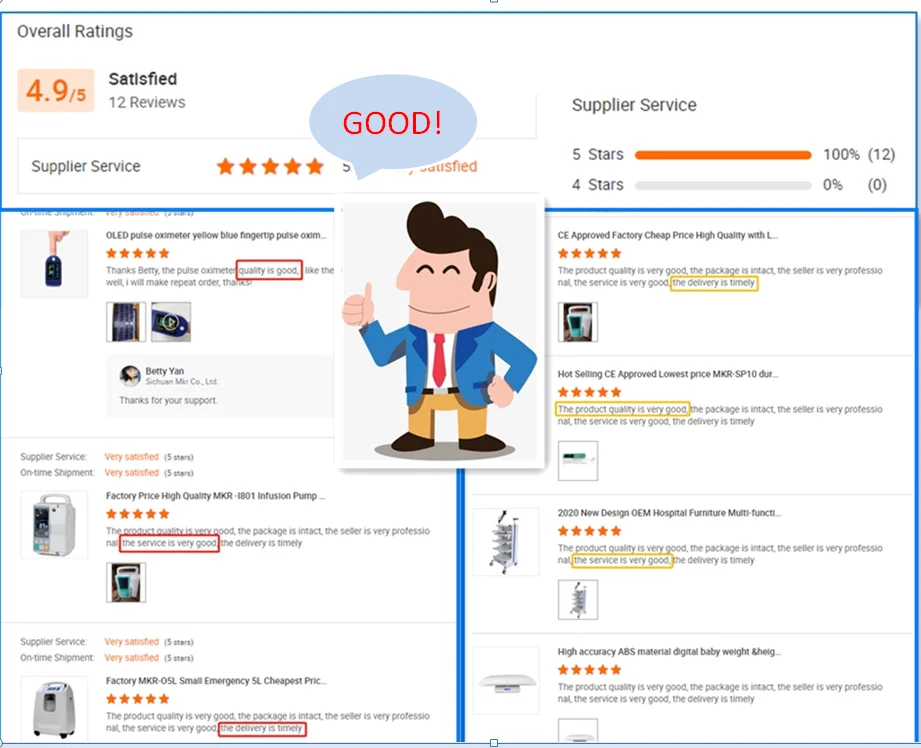Click Betty Yan's avatar icon
Screen dimensions: 921x748
tap(130, 375)
